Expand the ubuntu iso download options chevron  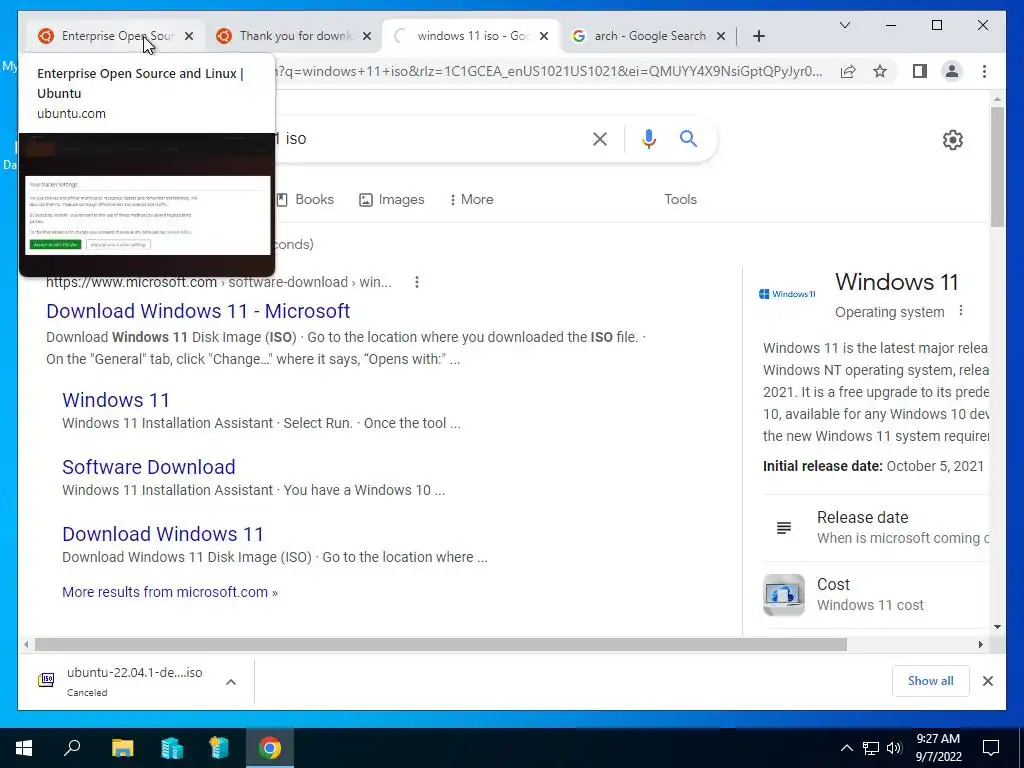(231, 682)
